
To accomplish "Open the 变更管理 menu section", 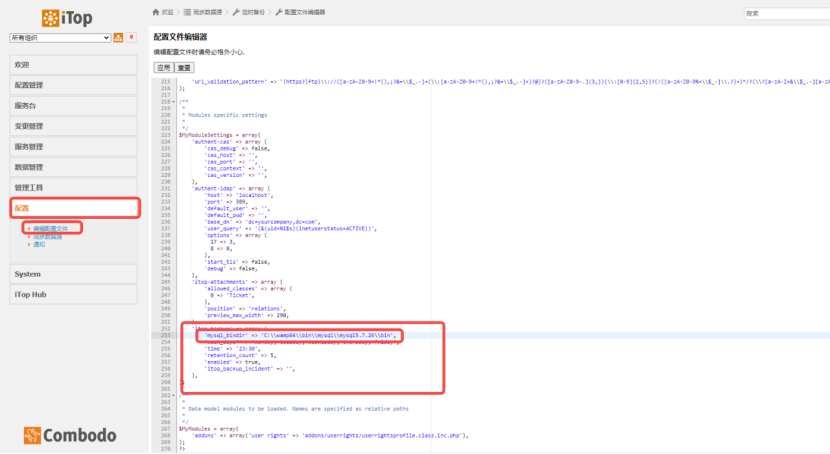I will tap(73, 126).
